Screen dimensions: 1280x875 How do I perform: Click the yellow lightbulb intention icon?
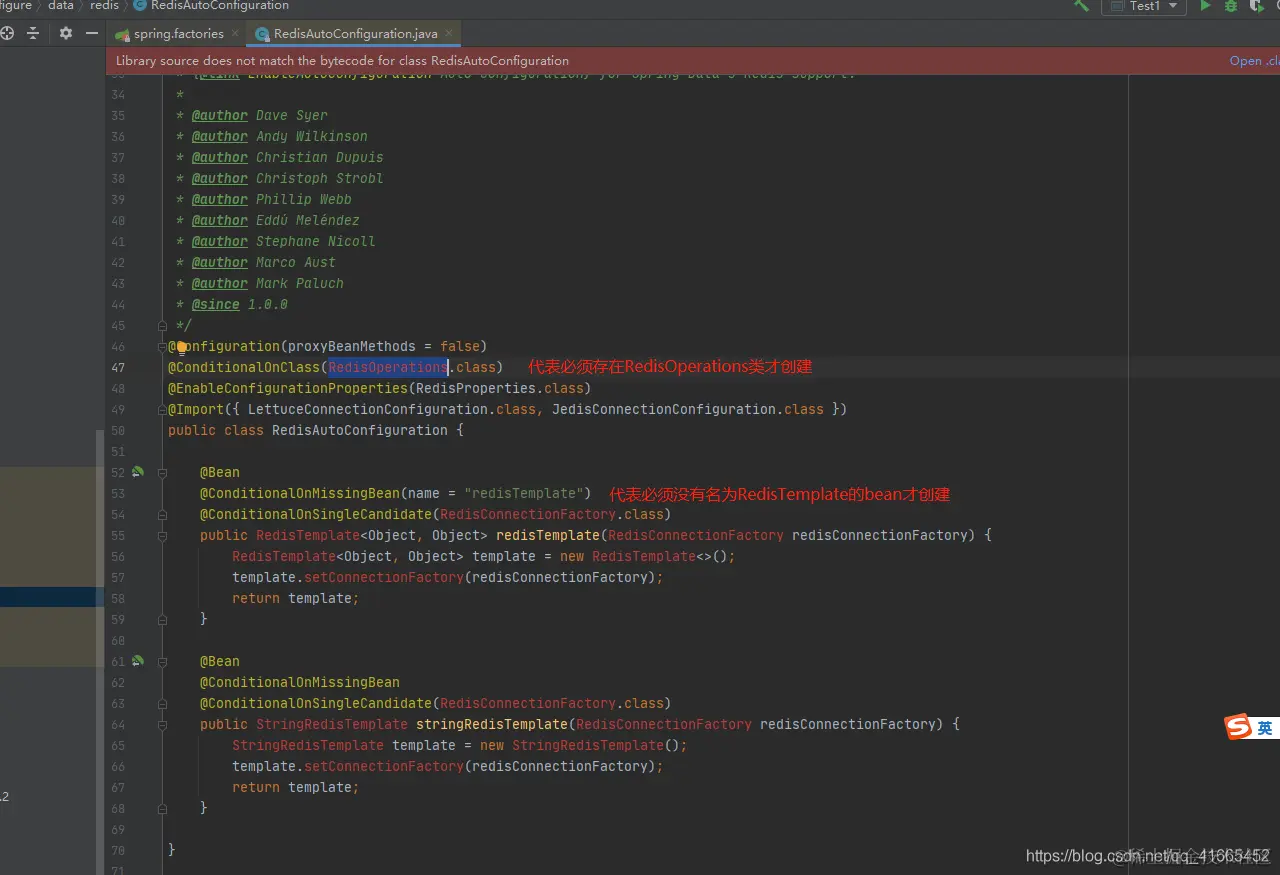(x=182, y=347)
